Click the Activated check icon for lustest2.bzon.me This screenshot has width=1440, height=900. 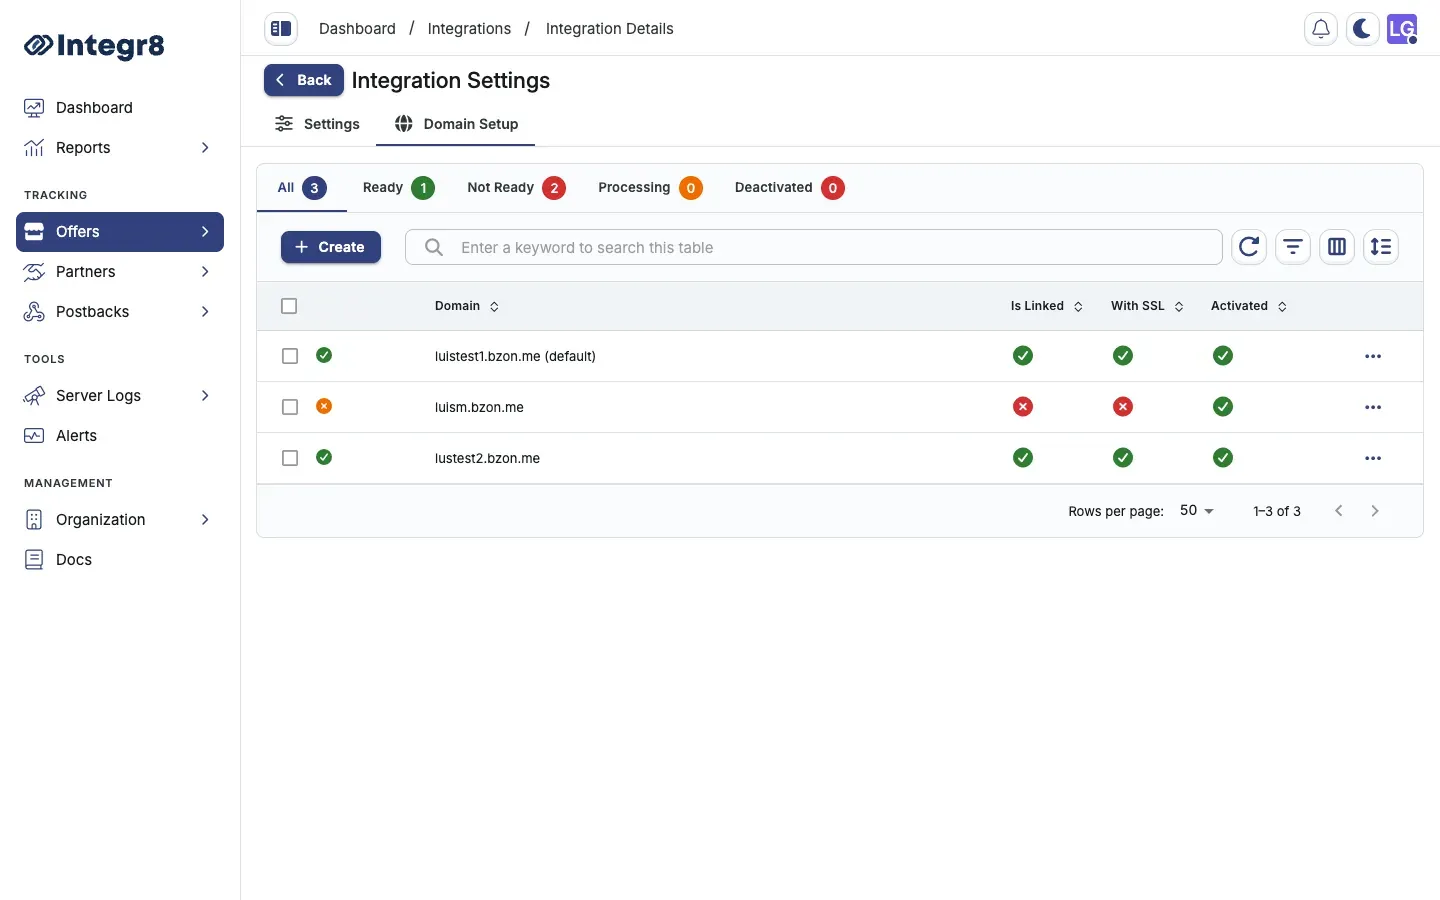point(1223,458)
